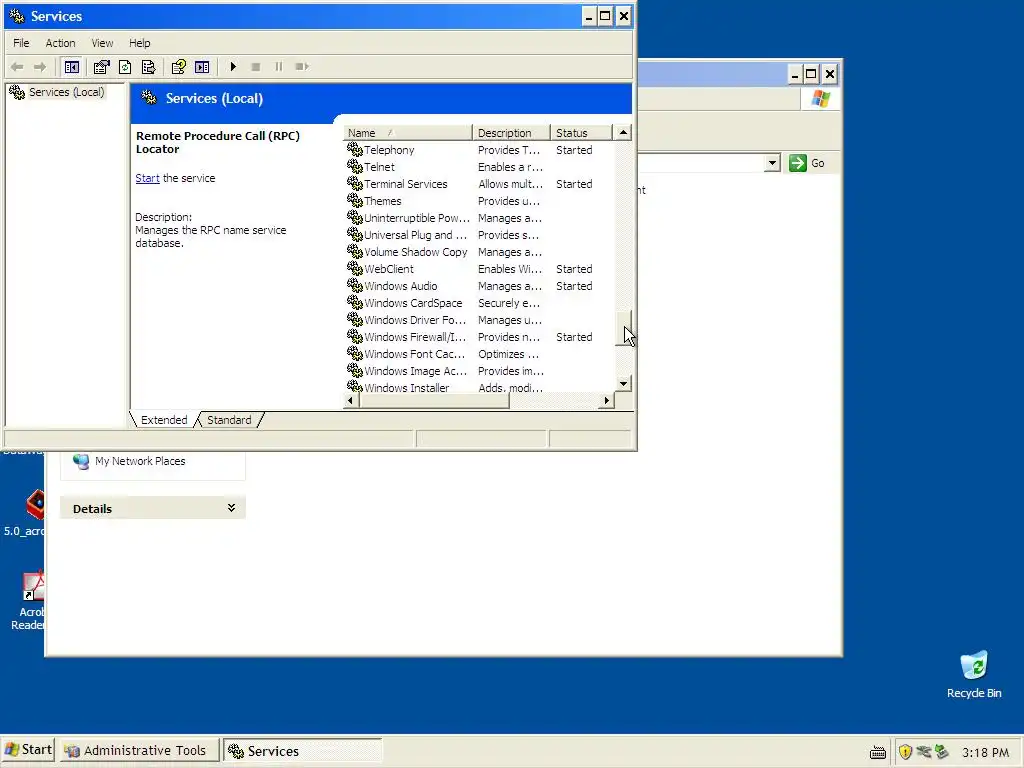Image resolution: width=1024 pixels, height=768 pixels.
Task: Click Started status of Terminal Services
Action: tap(574, 184)
